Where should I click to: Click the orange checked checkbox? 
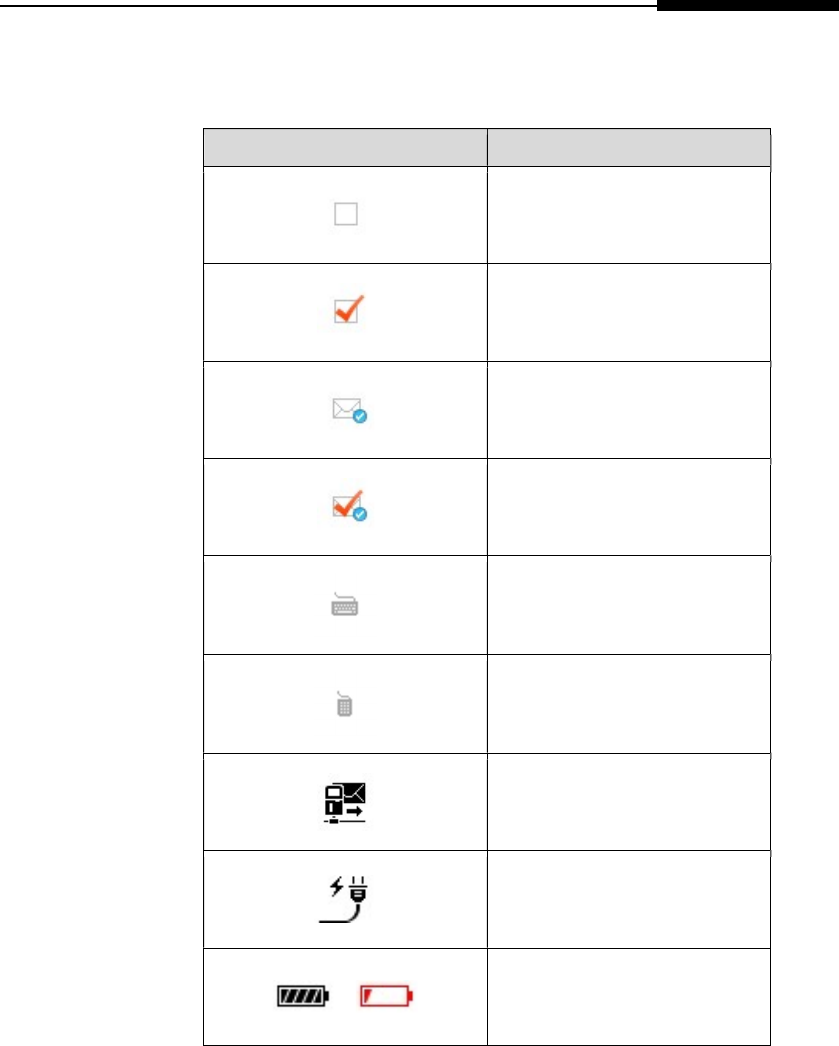[x=347, y=311]
